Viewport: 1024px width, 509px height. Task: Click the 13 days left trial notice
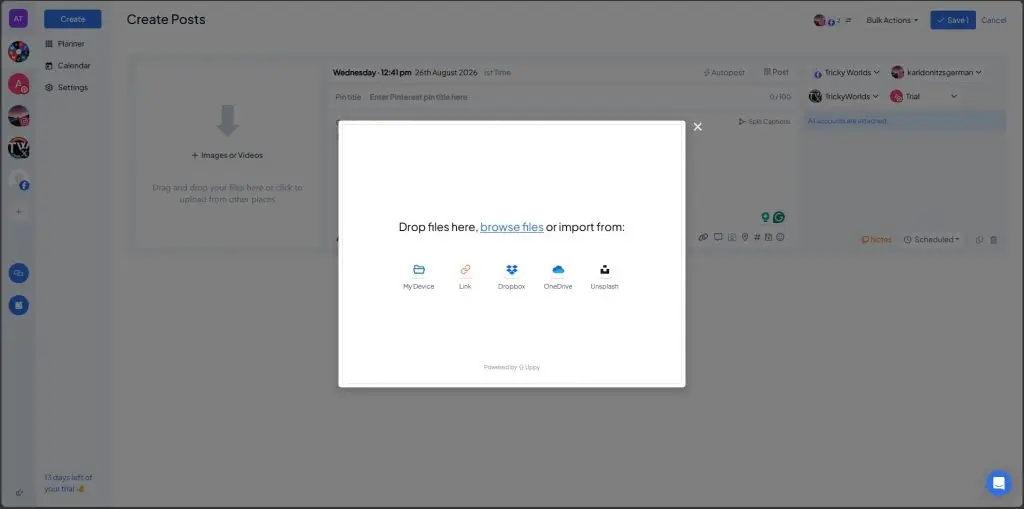[x=68, y=483]
